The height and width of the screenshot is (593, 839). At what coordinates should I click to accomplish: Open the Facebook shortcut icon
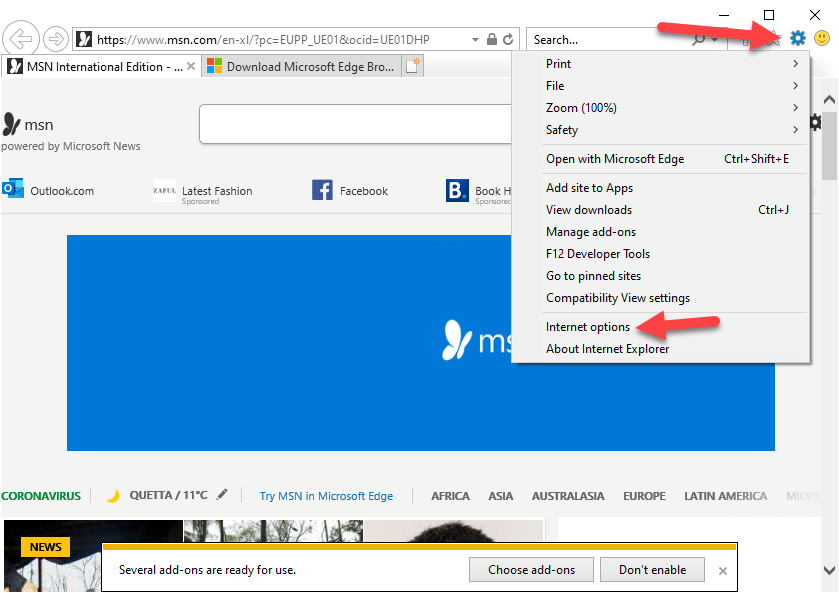(322, 190)
